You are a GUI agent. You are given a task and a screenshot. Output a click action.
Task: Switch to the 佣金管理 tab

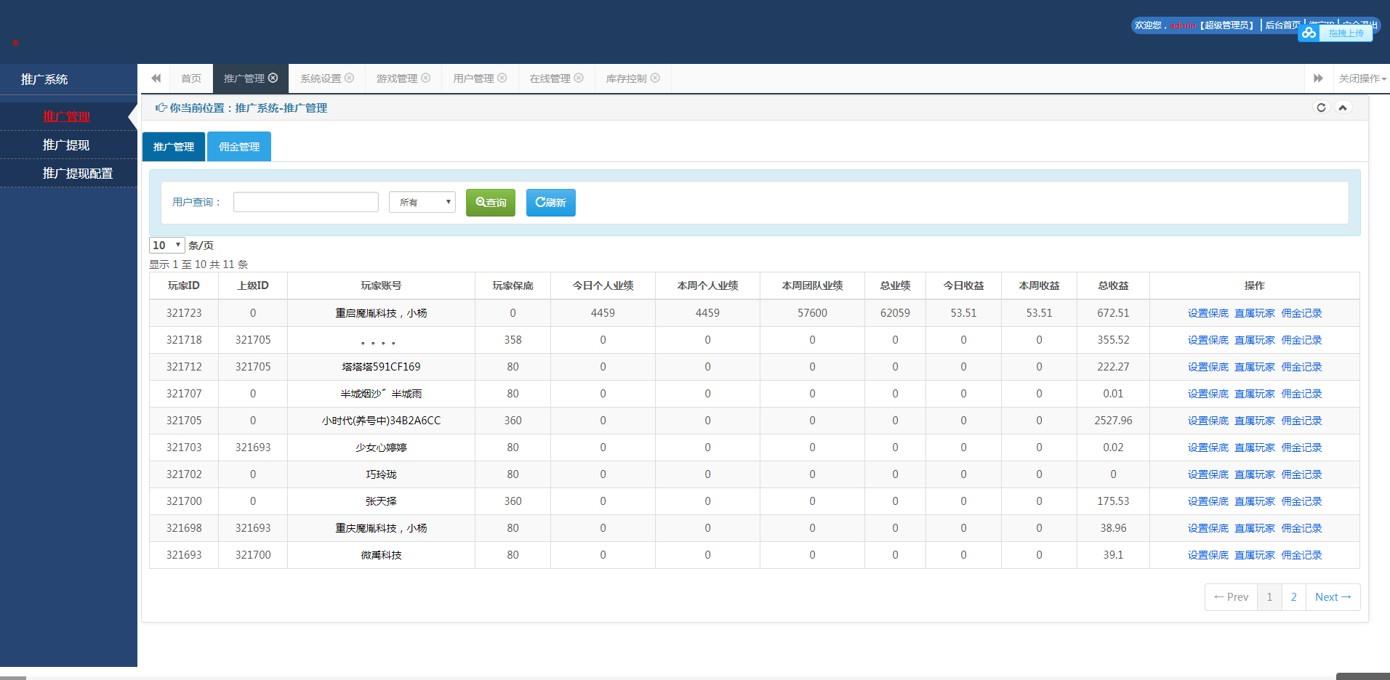tap(239, 147)
